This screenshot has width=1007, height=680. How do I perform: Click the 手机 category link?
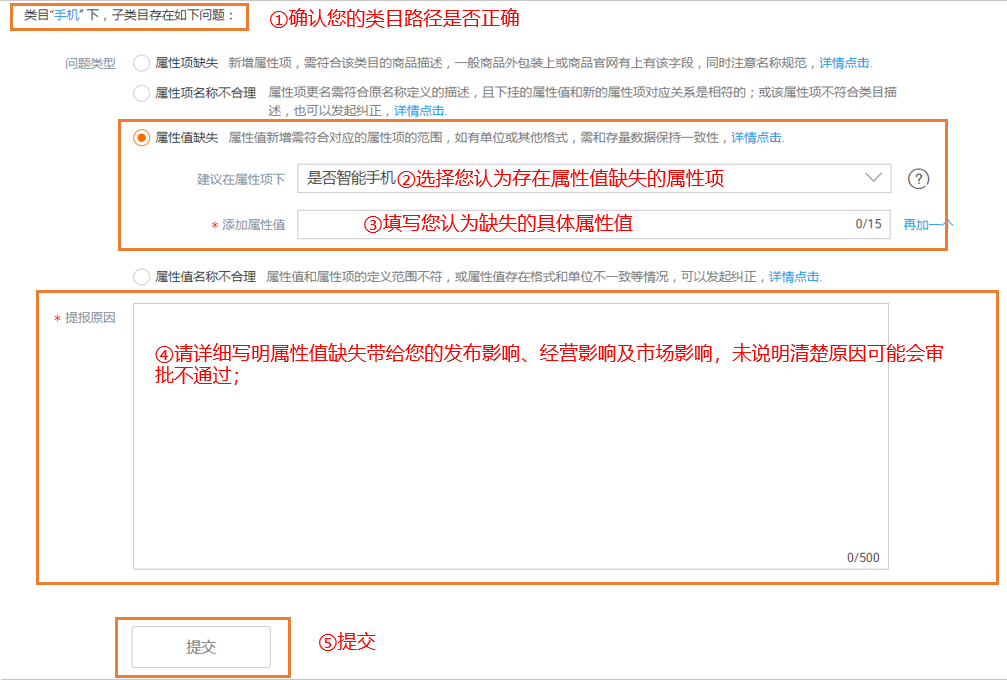click(67, 15)
